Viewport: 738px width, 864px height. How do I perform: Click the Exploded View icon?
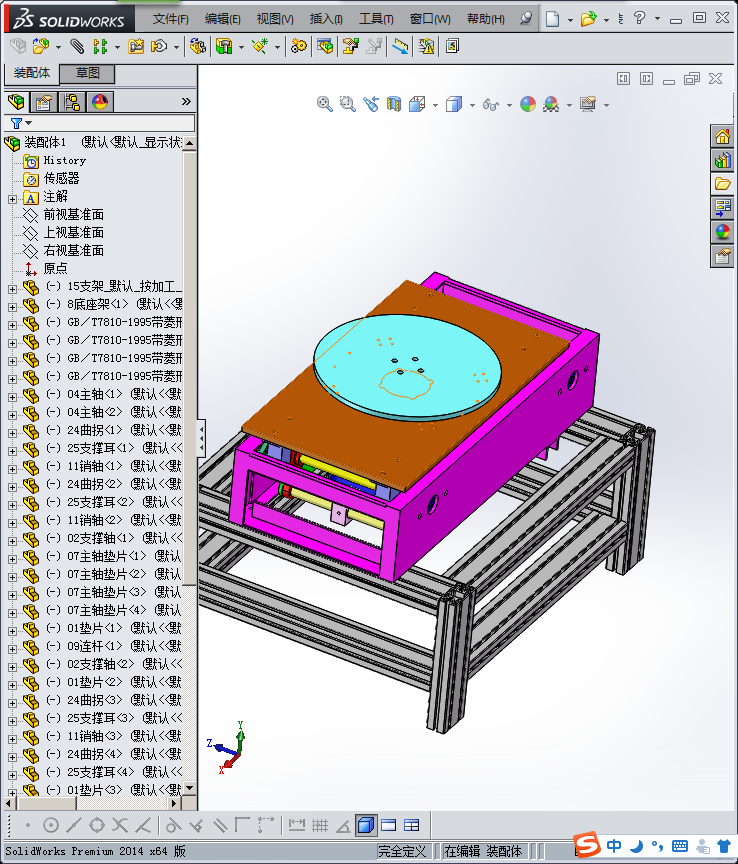[x=351, y=46]
